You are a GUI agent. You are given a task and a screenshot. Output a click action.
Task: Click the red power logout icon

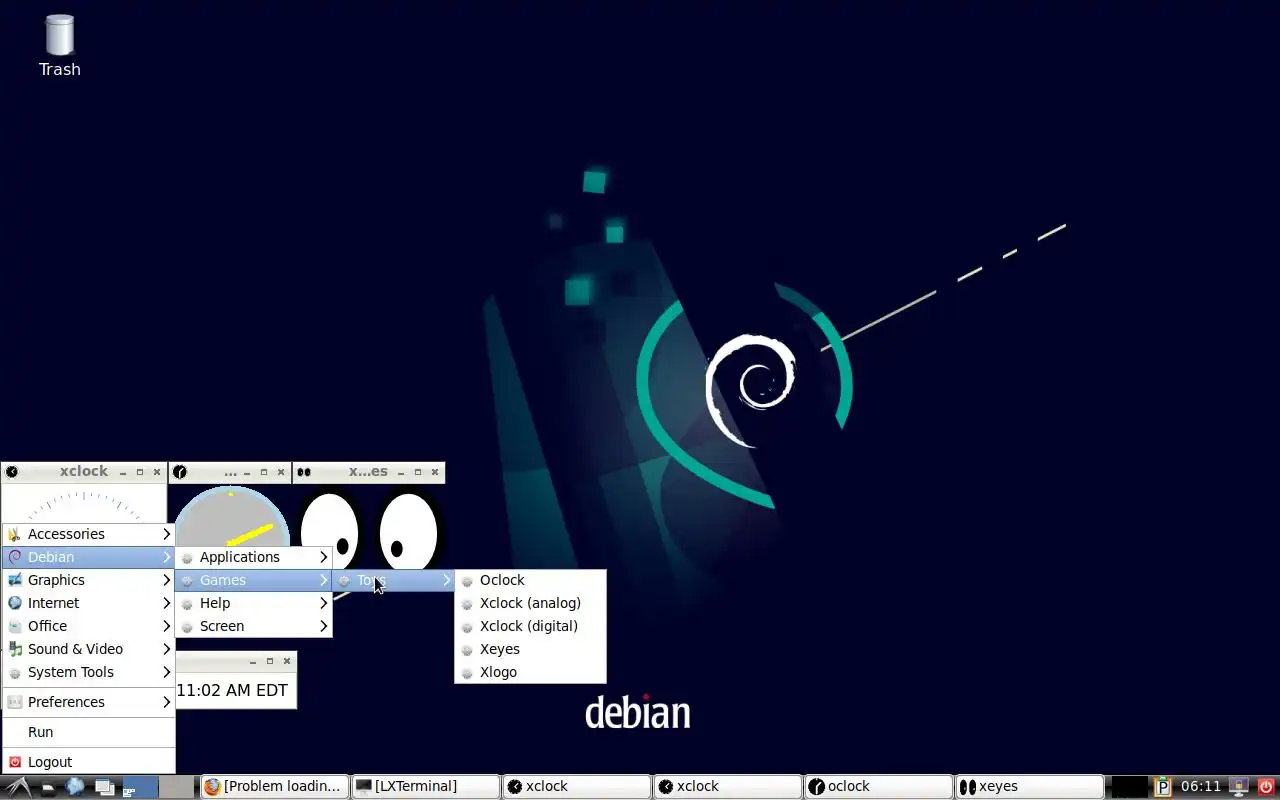click(1266, 787)
